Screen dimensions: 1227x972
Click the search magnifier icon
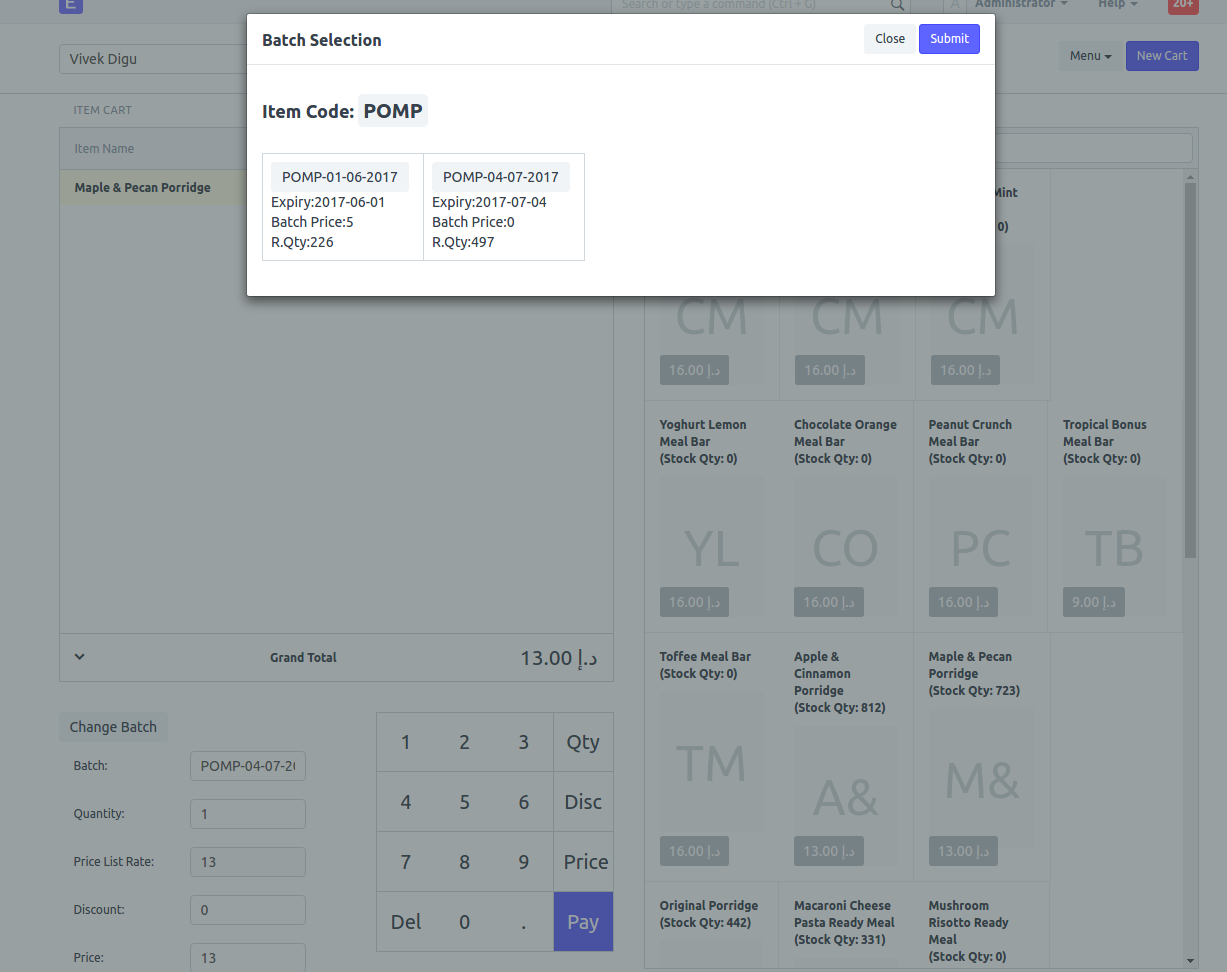(896, 5)
